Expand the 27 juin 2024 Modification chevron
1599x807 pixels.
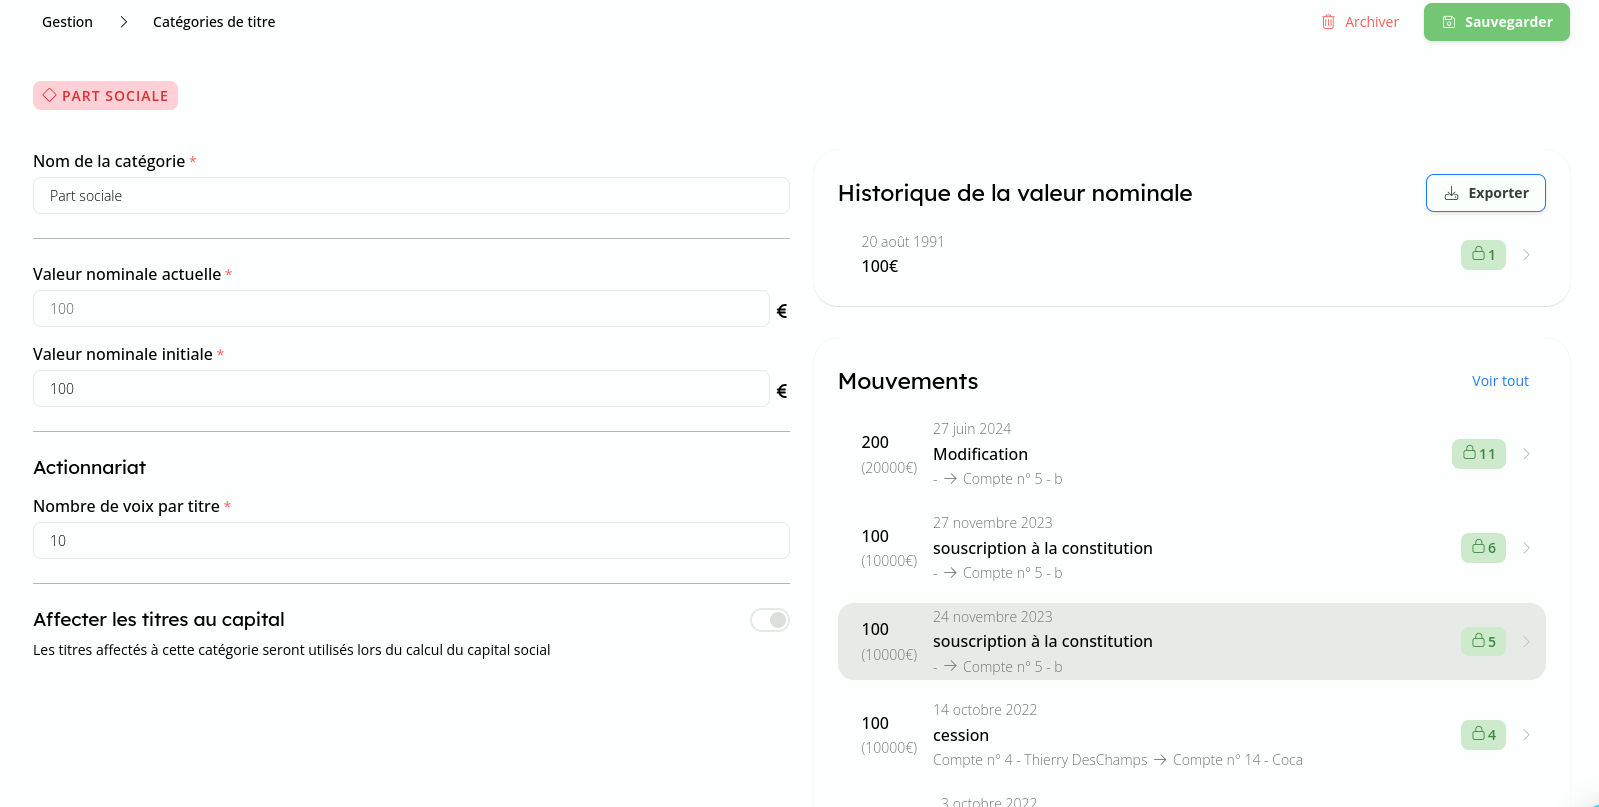(x=1526, y=454)
